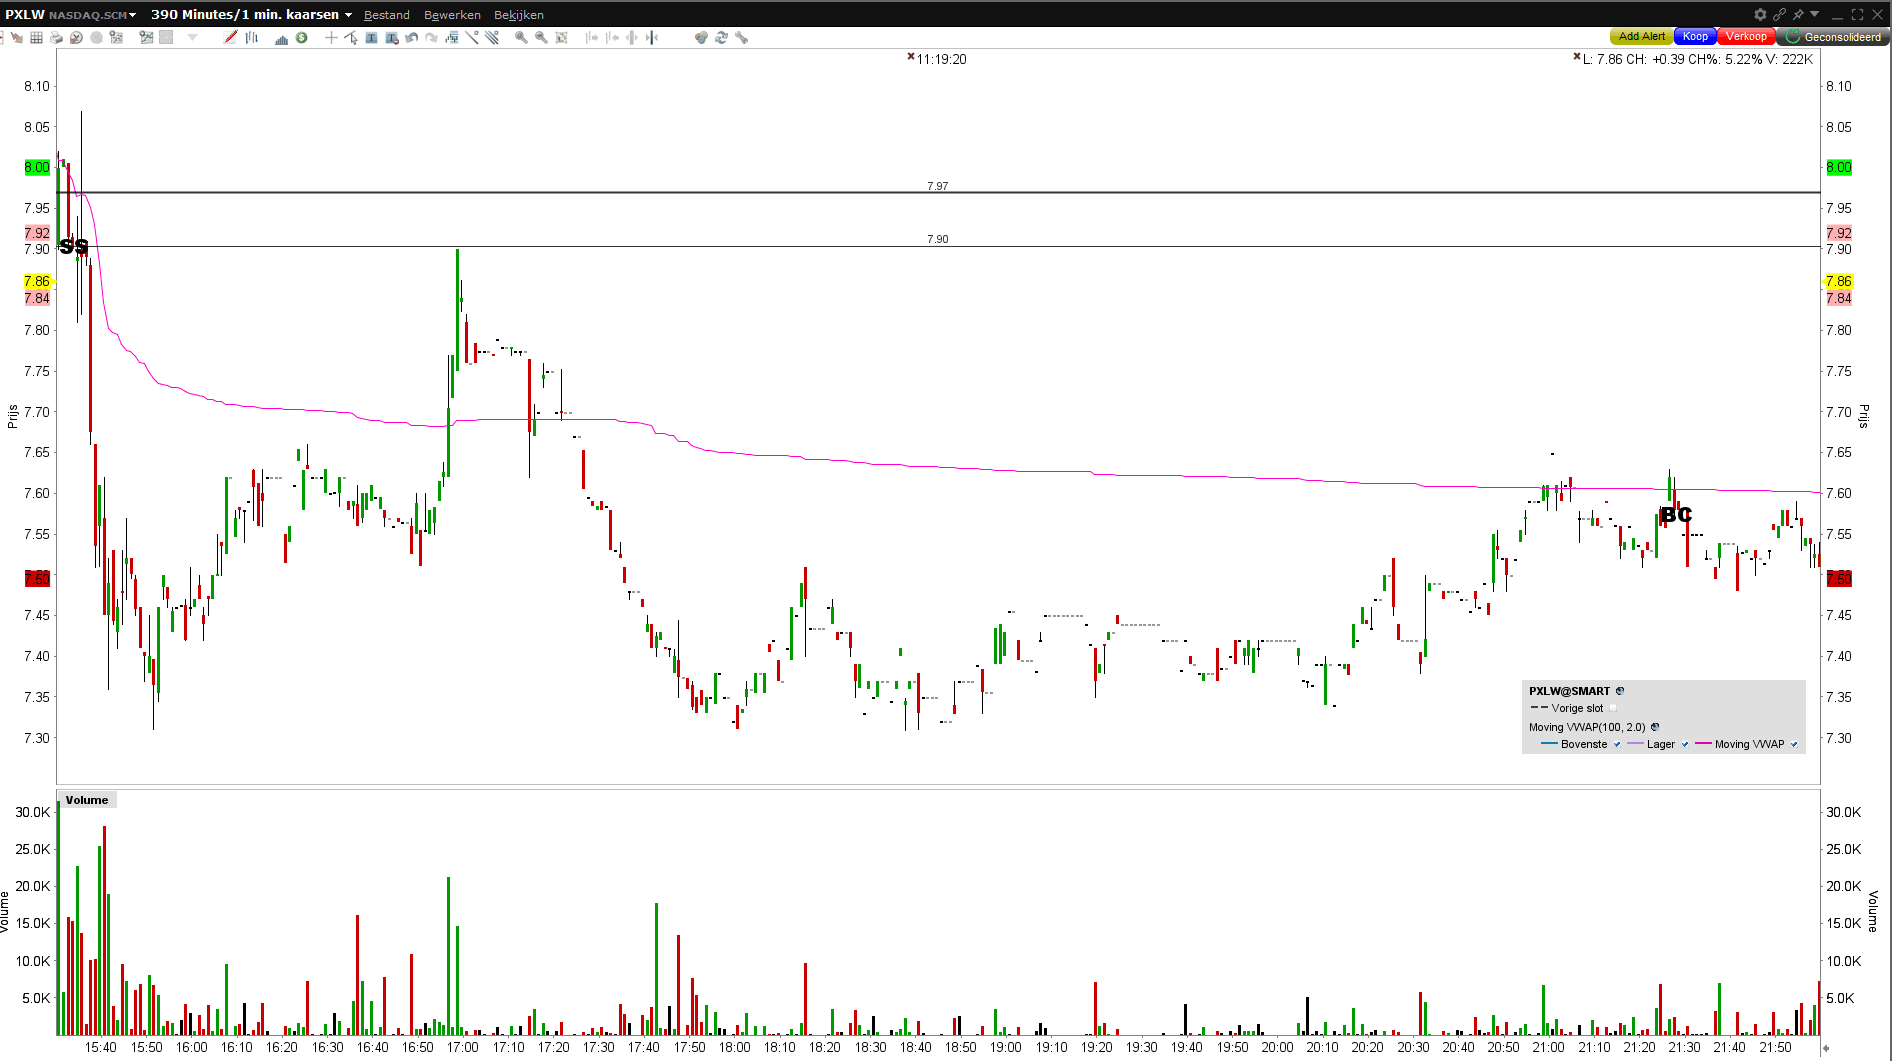Click the green dollar sign icon

click(301, 37)
